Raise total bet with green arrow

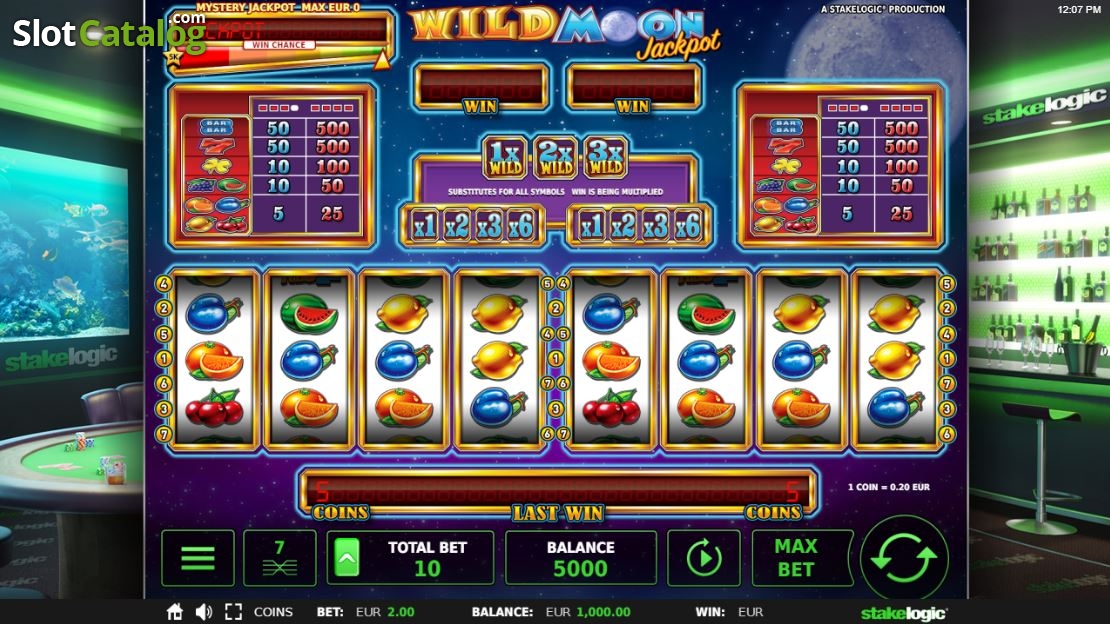pos(347,558)
